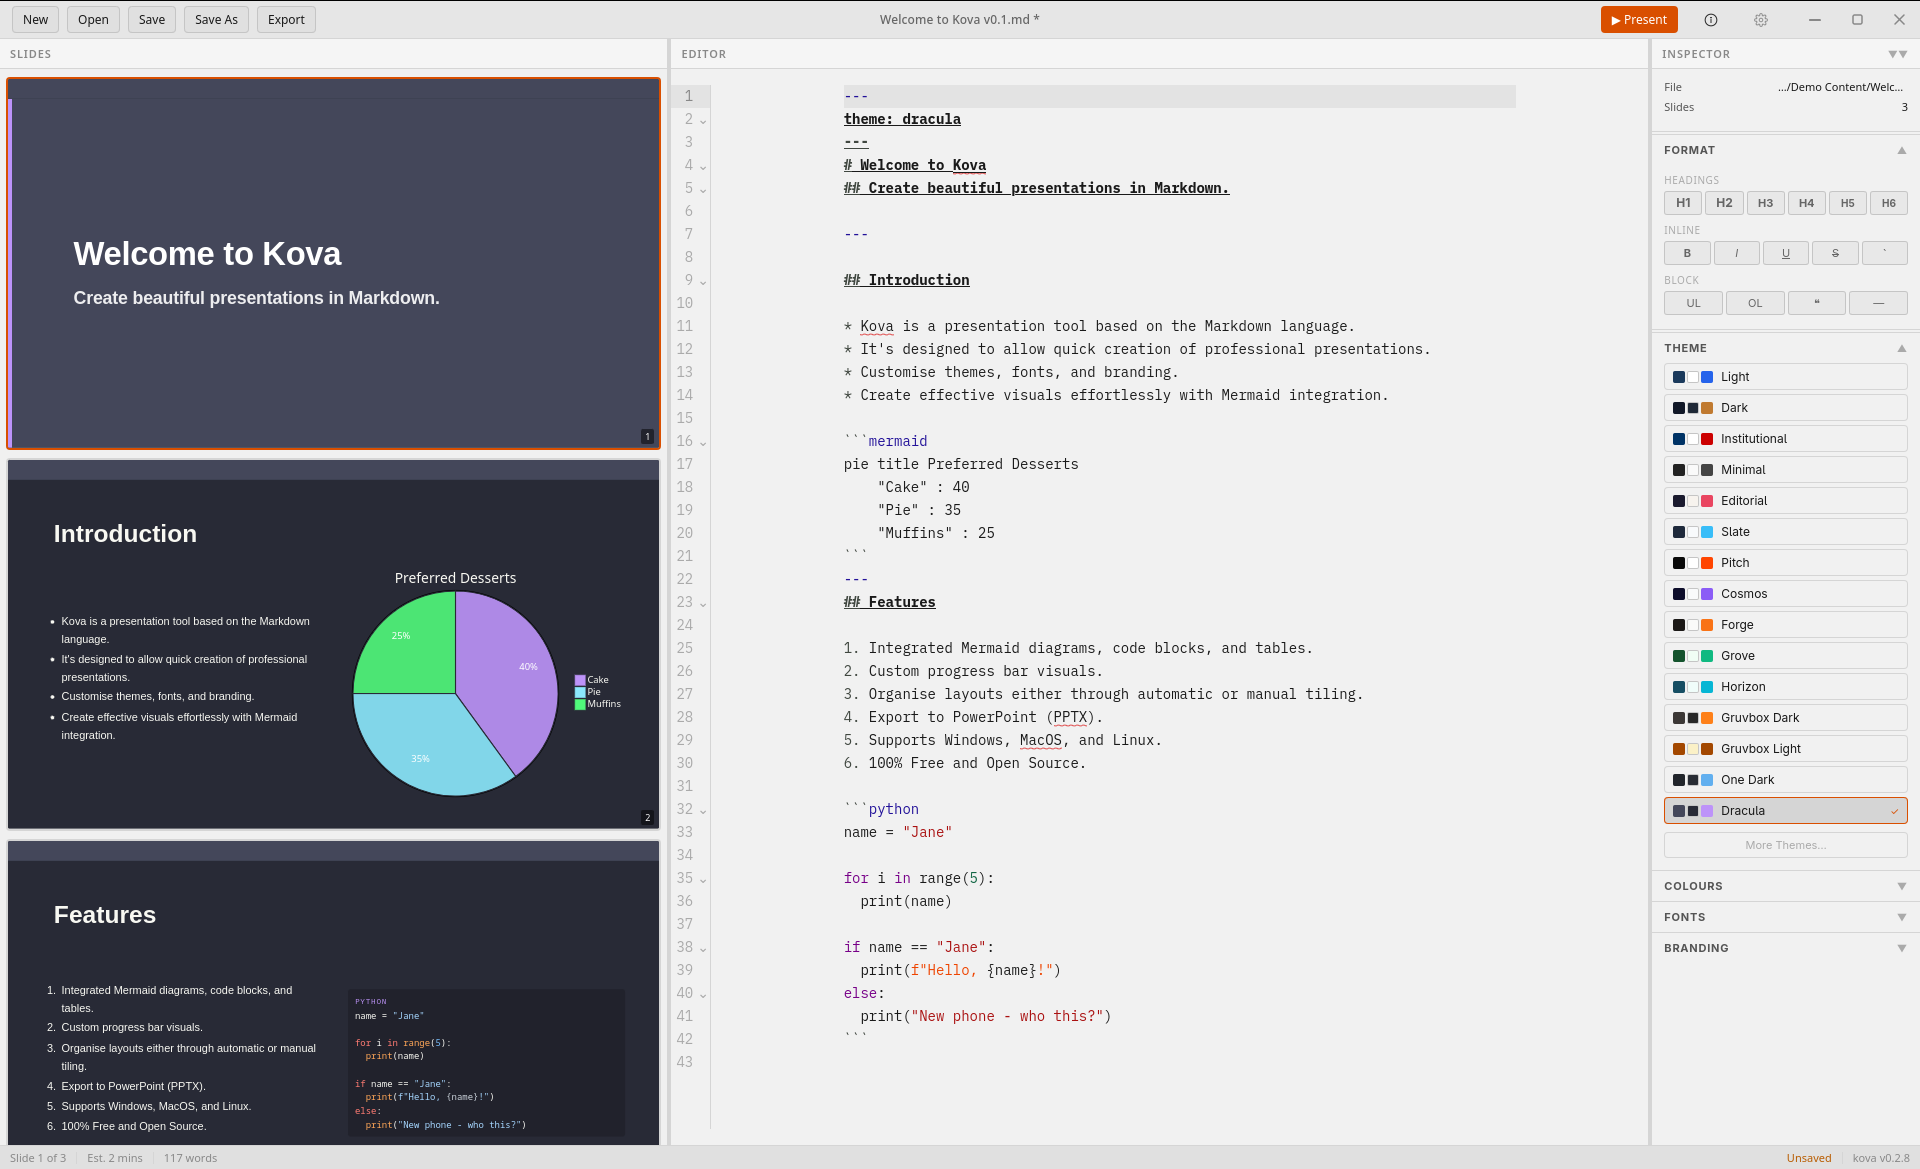Click the Save As button
The height and width of the screenshot is (1169, 1920).
point(216,20)
